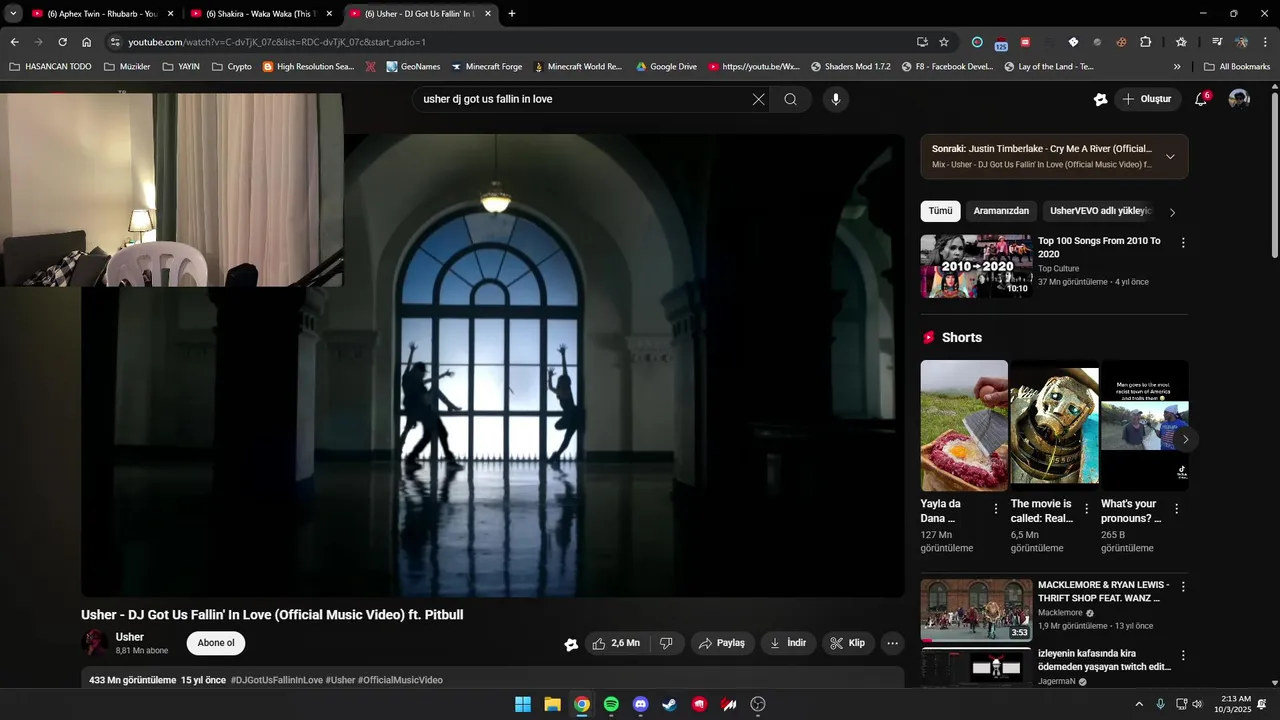Screen dimensions: 1280x720
Task: Show more filter chips with the right arrow
Action: point(1172,212)
